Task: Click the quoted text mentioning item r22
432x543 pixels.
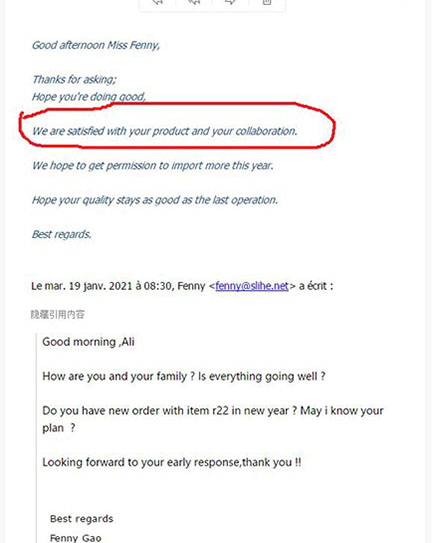Action: 213,419
